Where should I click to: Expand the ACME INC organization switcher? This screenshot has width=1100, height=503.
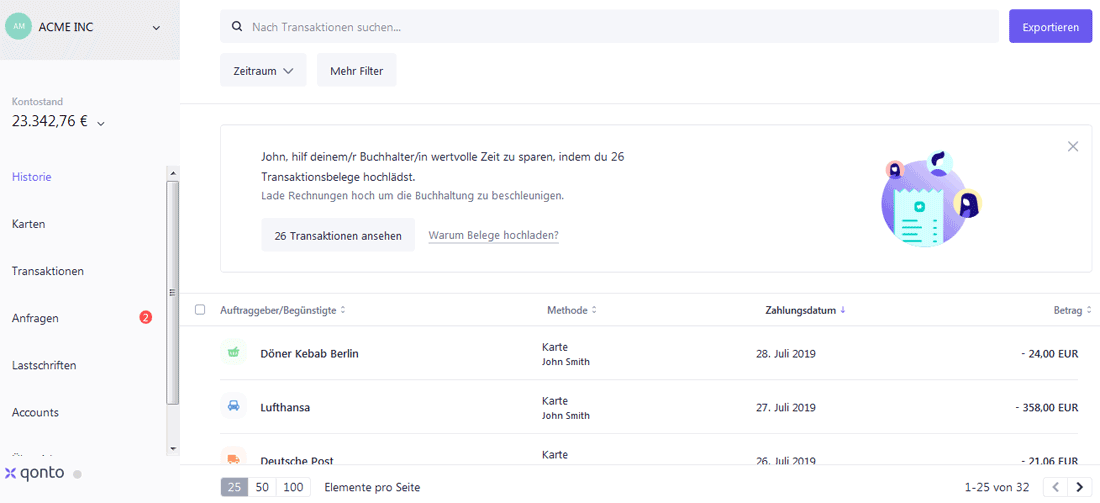pyautogui.click(x=156, y=28)
